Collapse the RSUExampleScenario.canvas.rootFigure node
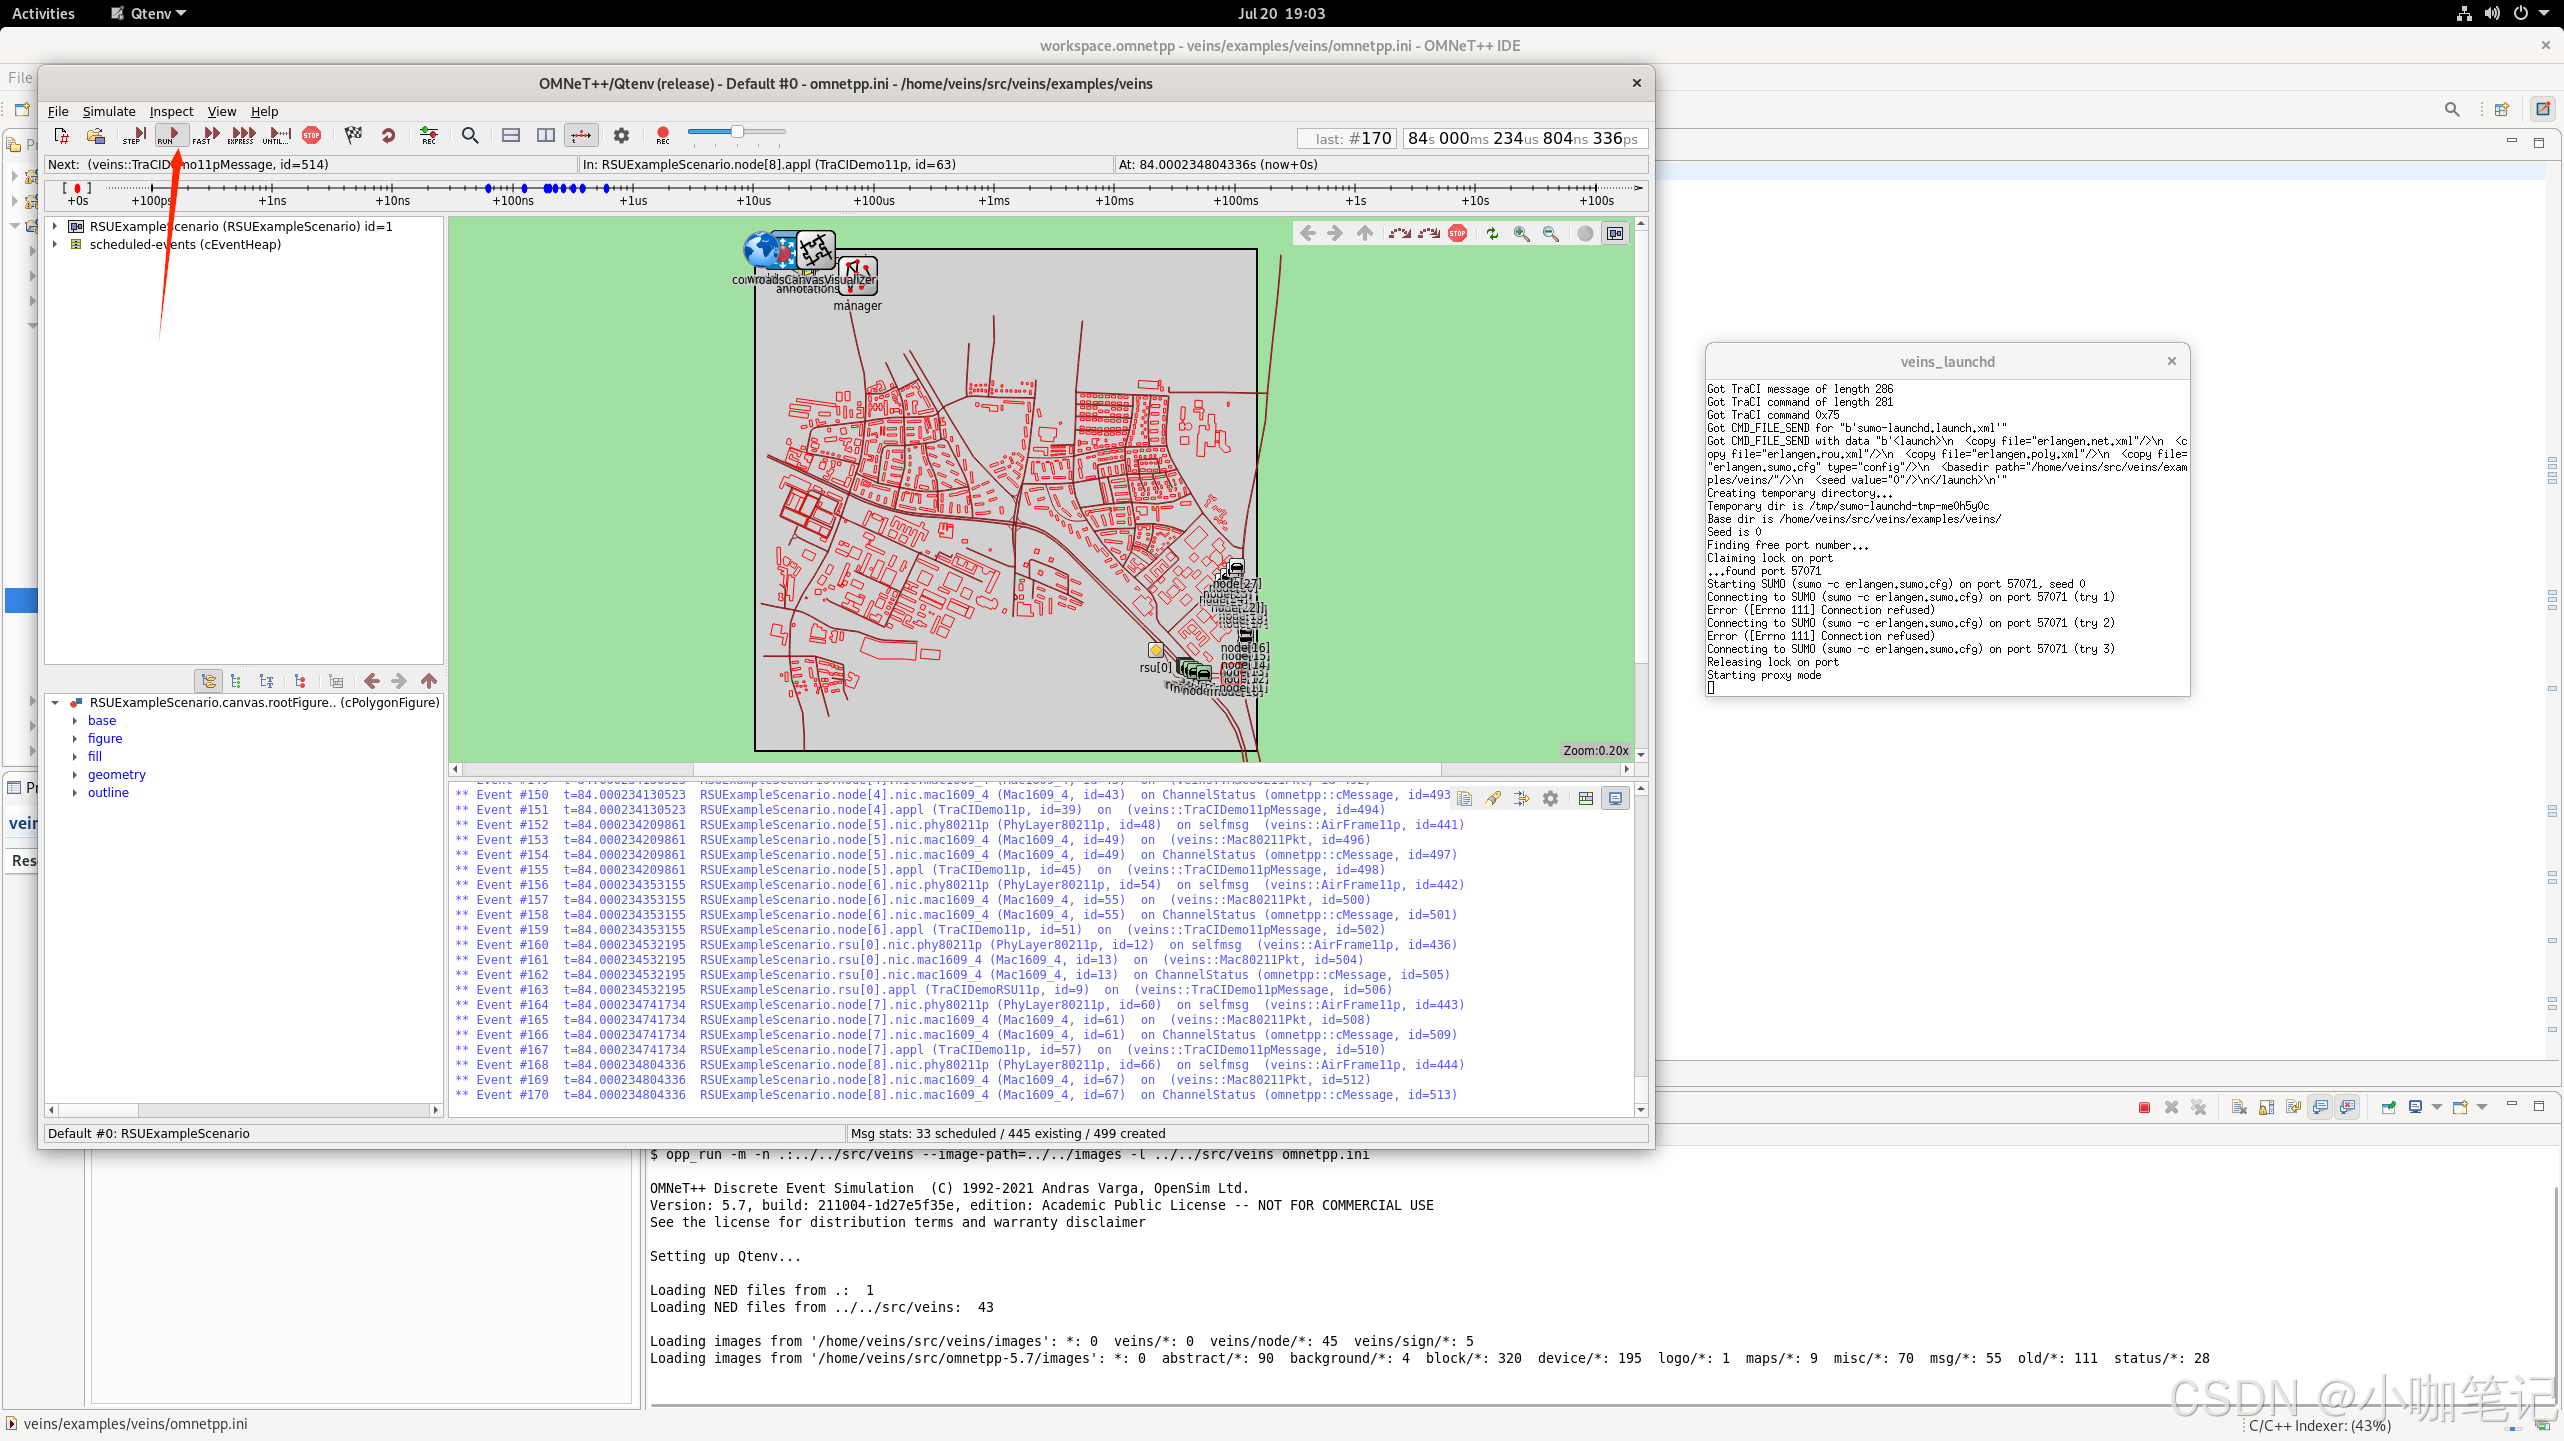 [55, 703]
